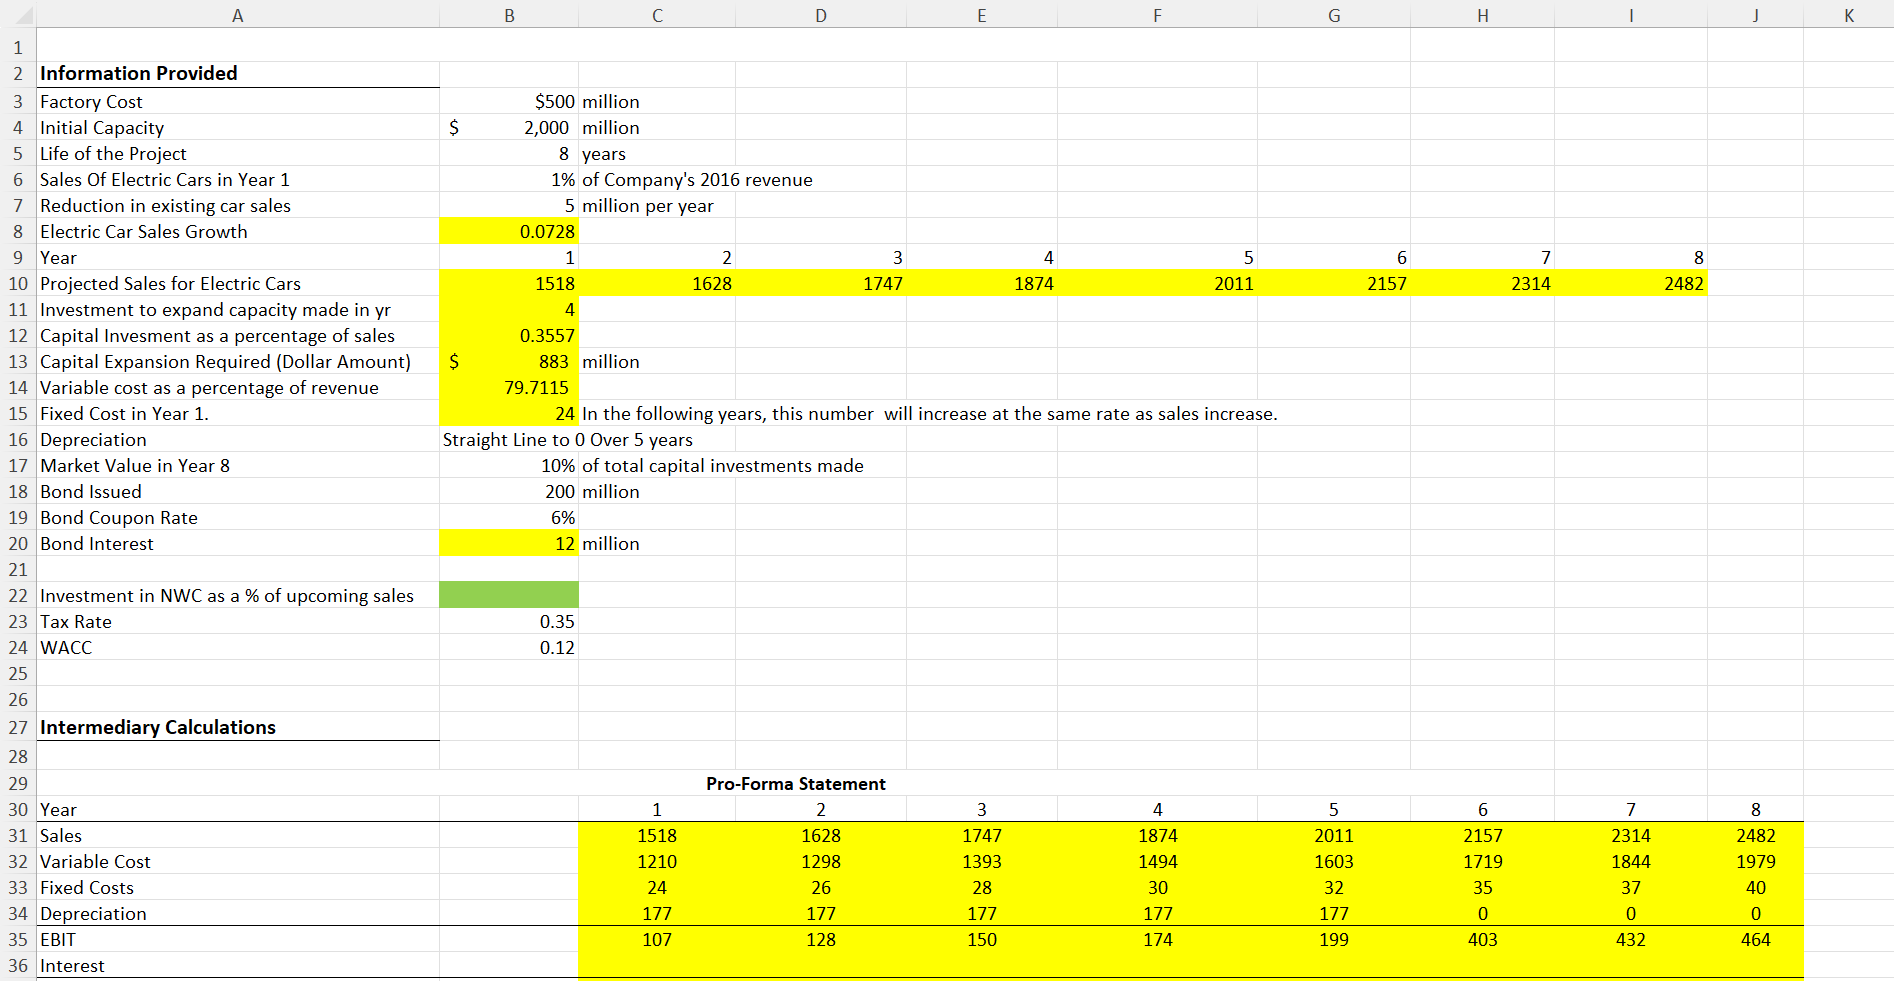Click the Intermediary Calculations heading cell
Viewport: 1894px width, 981px height.
[156, 727]
